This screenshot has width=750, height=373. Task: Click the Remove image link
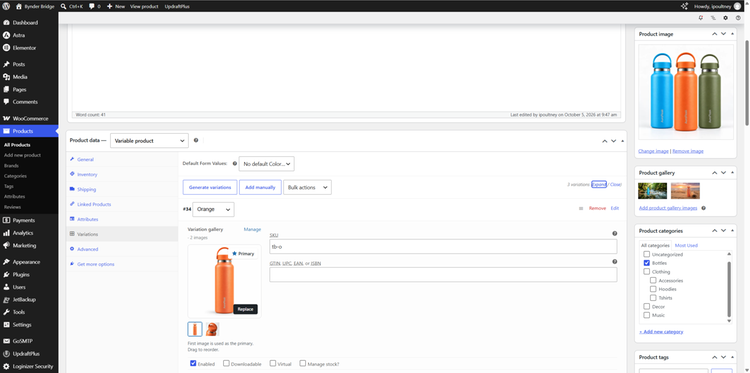(688, 151)
